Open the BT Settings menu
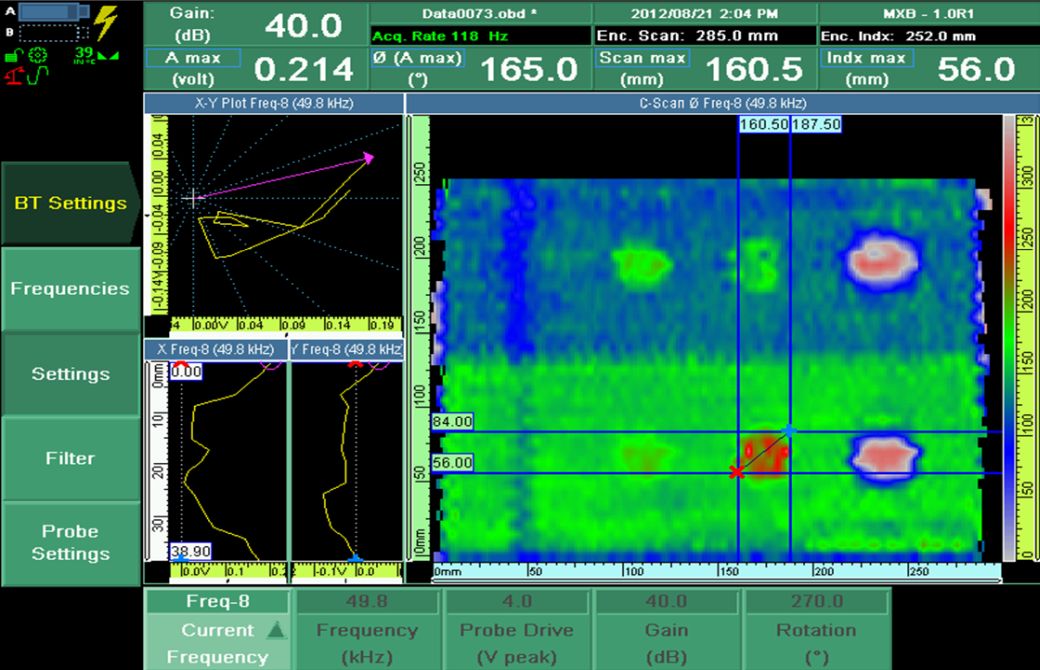1040x670 pixels. [x=70, y=203]
